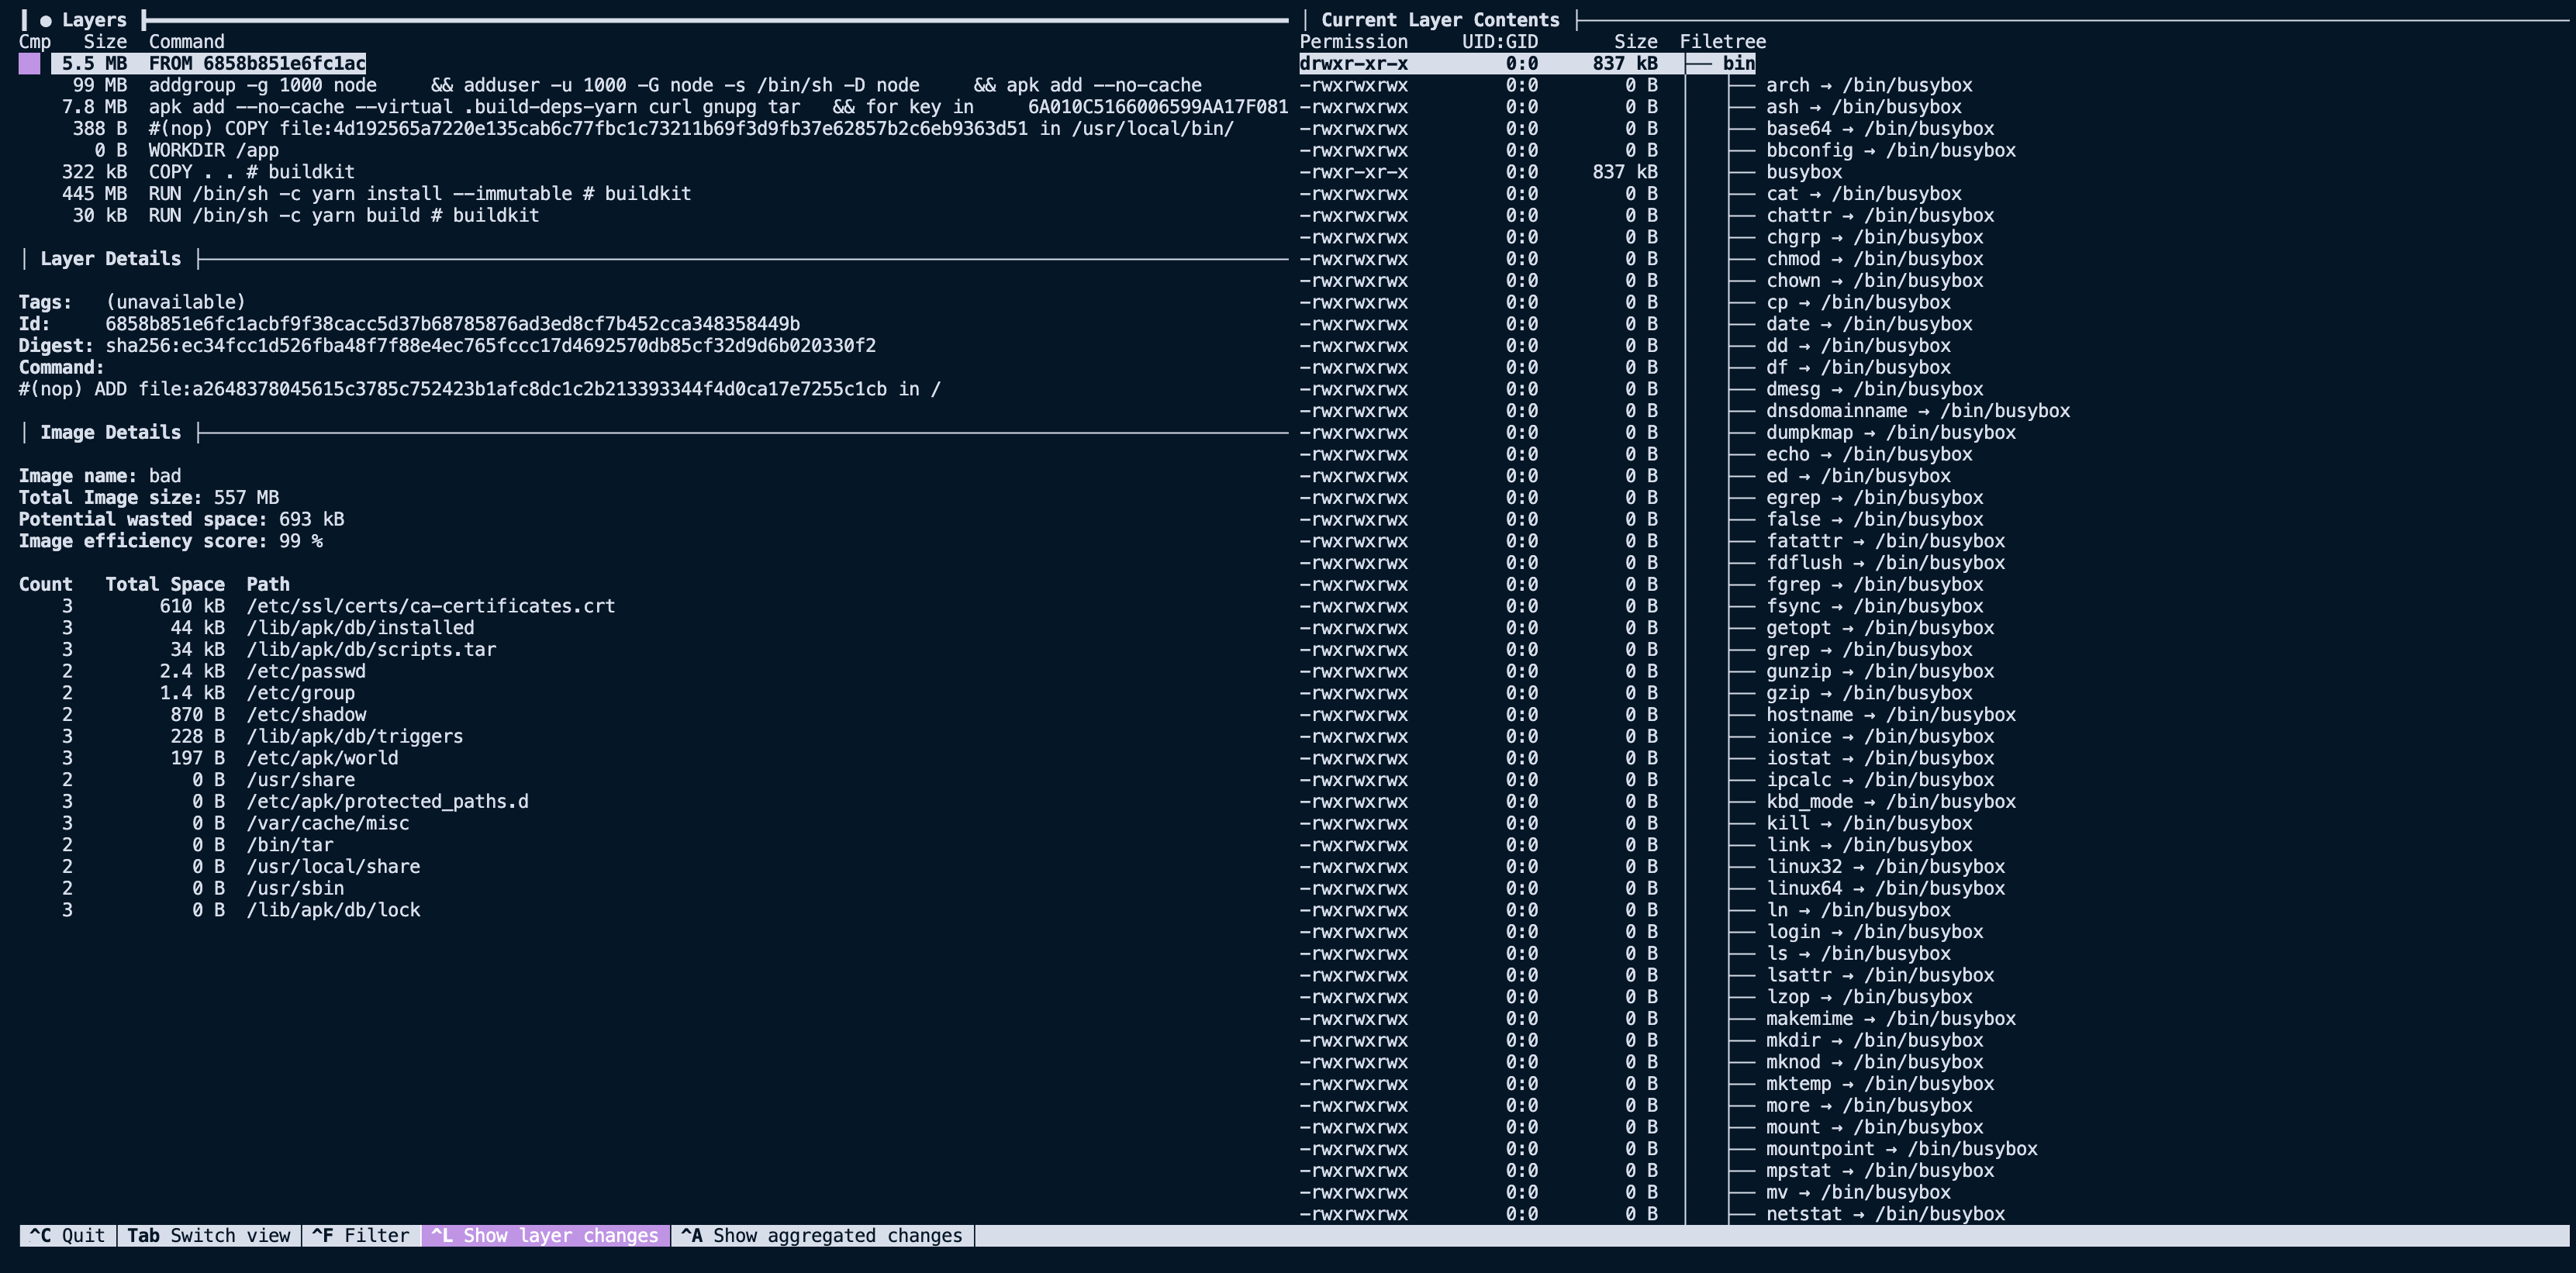2576x1273 pixels.
Task: Focus the Current Layer Contents pane title
Action: coord(1439,20)
